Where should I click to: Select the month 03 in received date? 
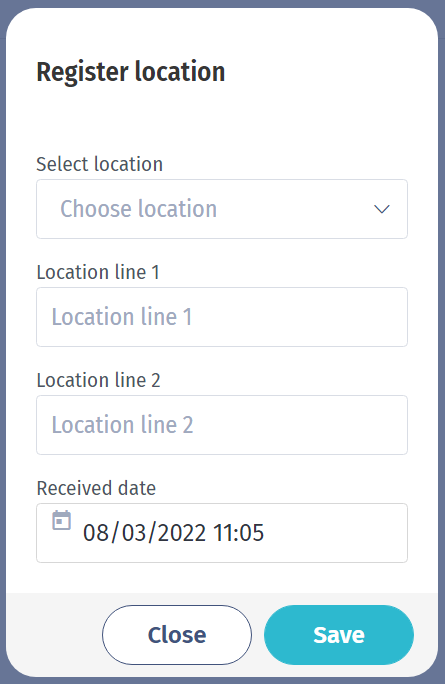point(134,533)
